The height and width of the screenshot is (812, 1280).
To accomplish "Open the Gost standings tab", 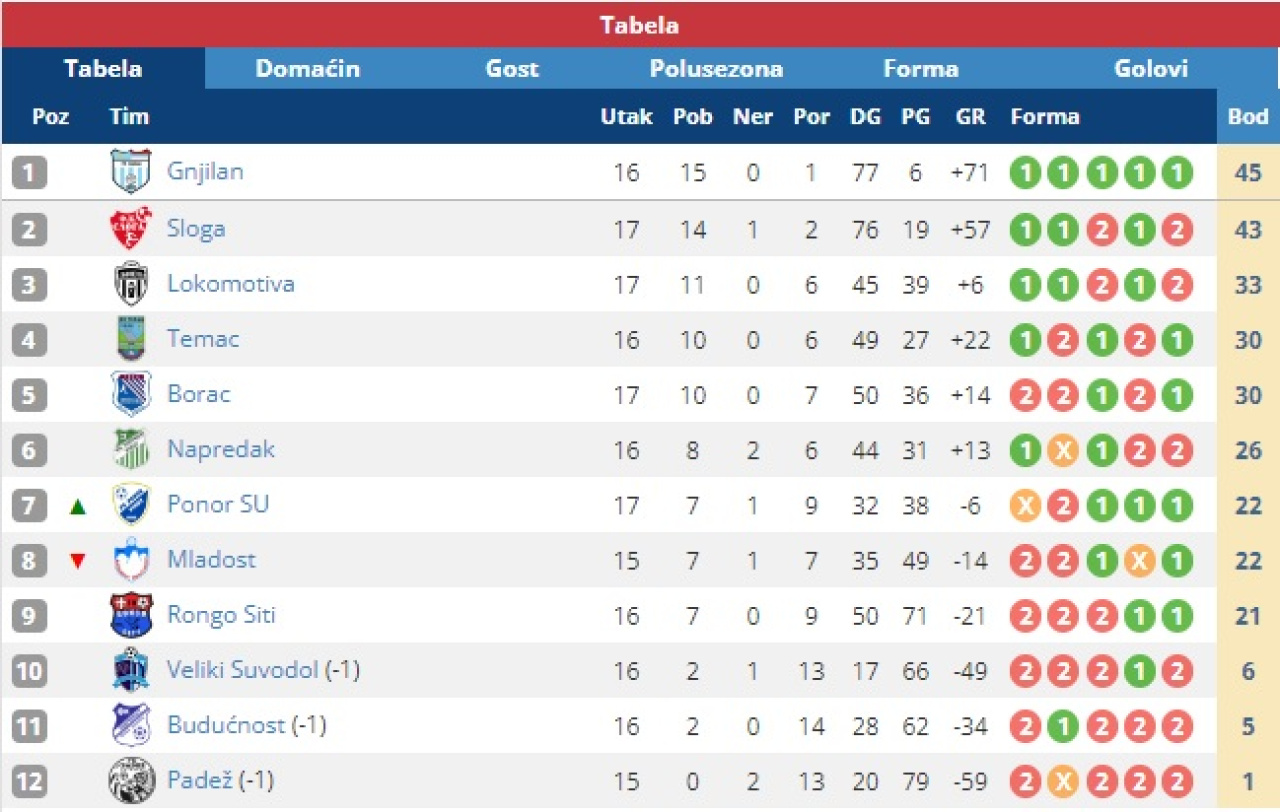I will [x=512, y=69].
